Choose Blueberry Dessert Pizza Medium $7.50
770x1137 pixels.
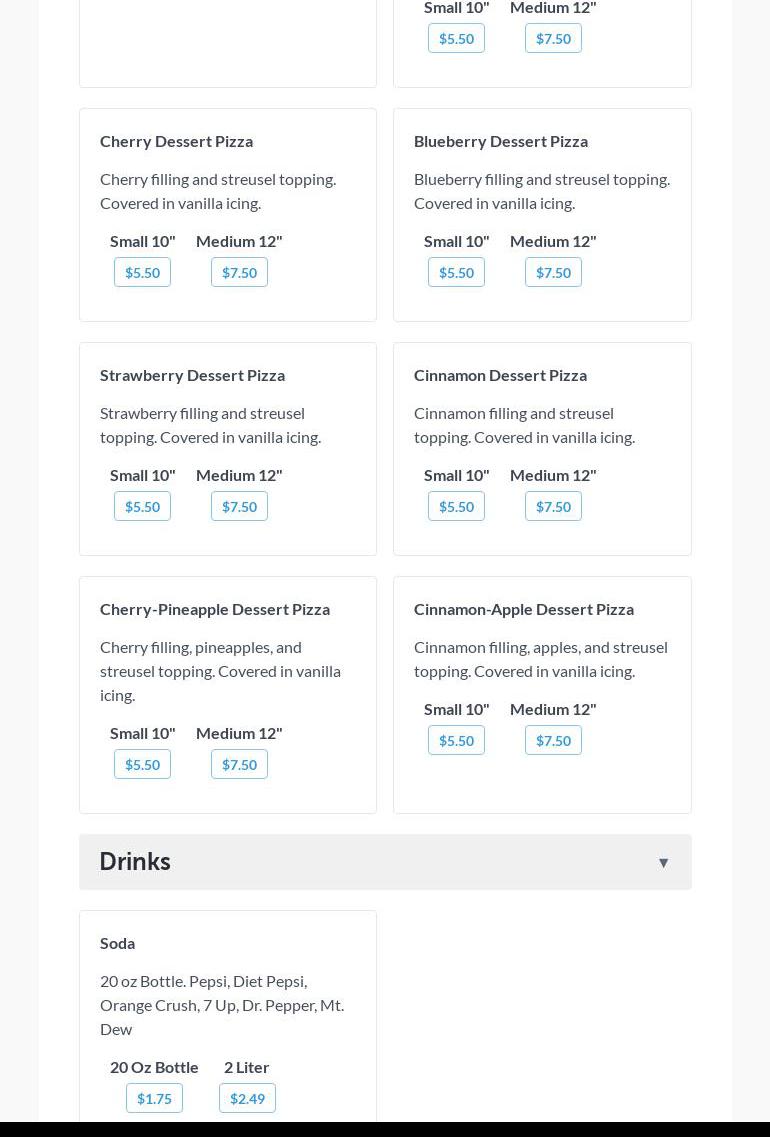tap(553, 272)
